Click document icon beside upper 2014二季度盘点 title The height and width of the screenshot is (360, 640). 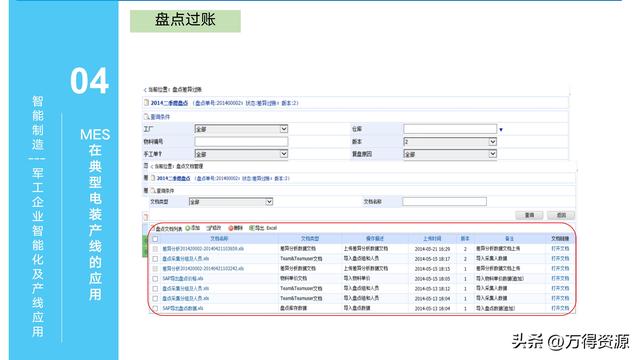coord(147,103)
